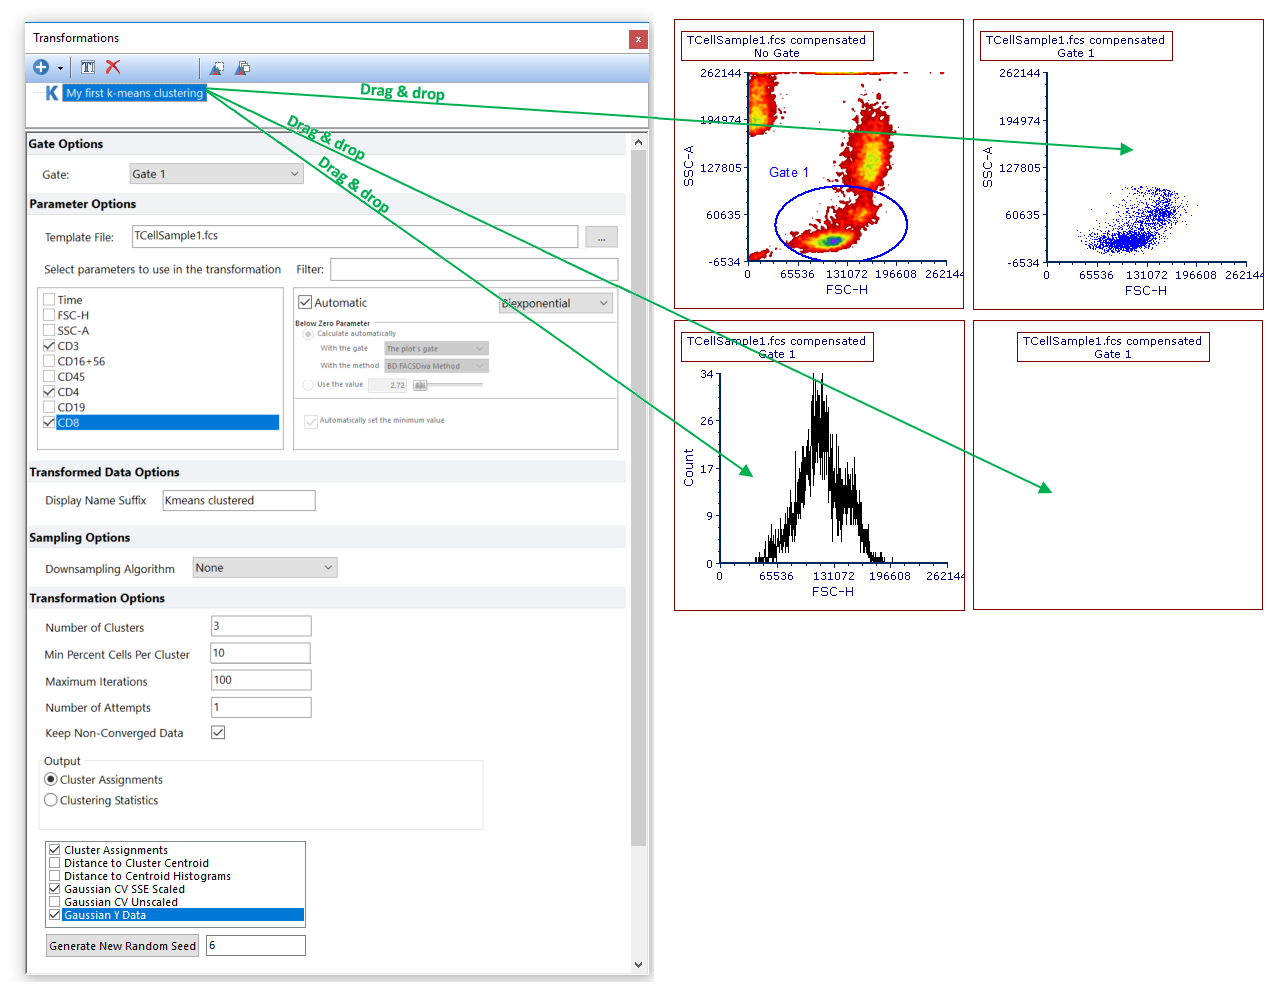
Task: Click the toolbar histogram icon with stacked pages
Action: [242, 68]
